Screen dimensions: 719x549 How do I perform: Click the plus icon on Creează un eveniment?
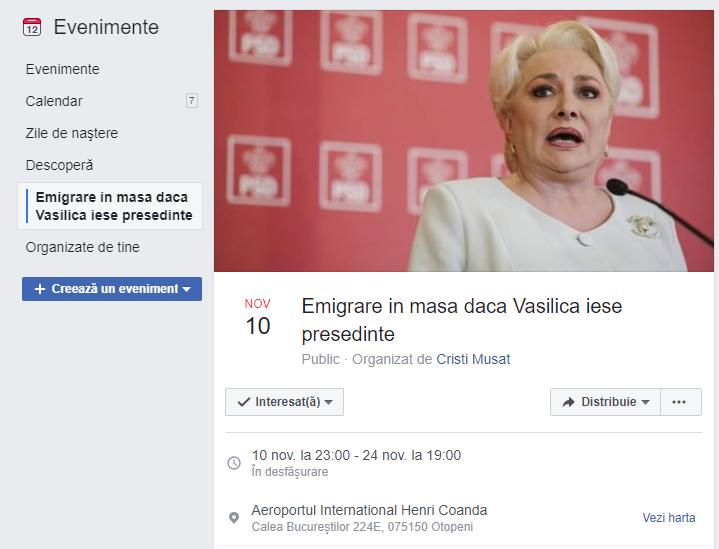pyautogui.click(x=40, y=289)
